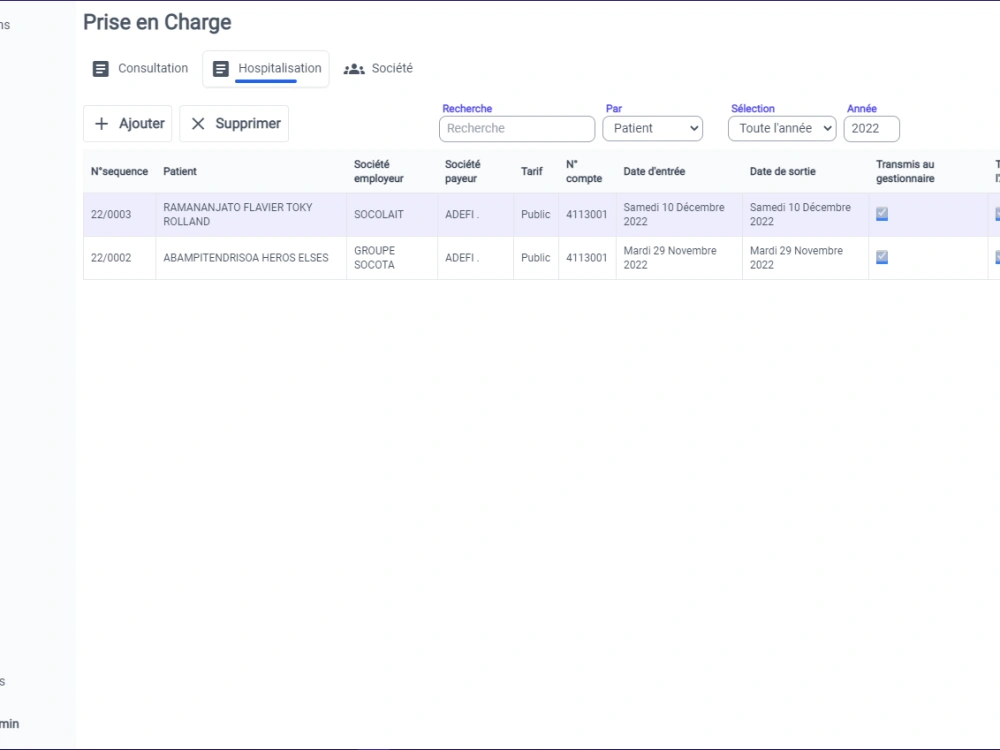Click patient RAMANANJATO FLAVIER TOKY ROLLAND
This screenshot has height=750, width=1000.
click(238, 215)
